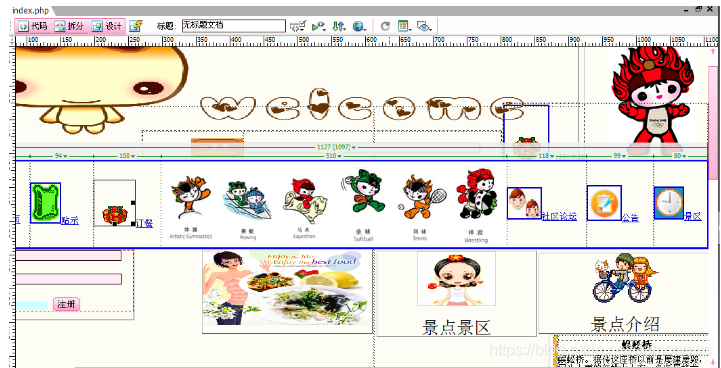Open the validate markup check icon

point(298,27)
